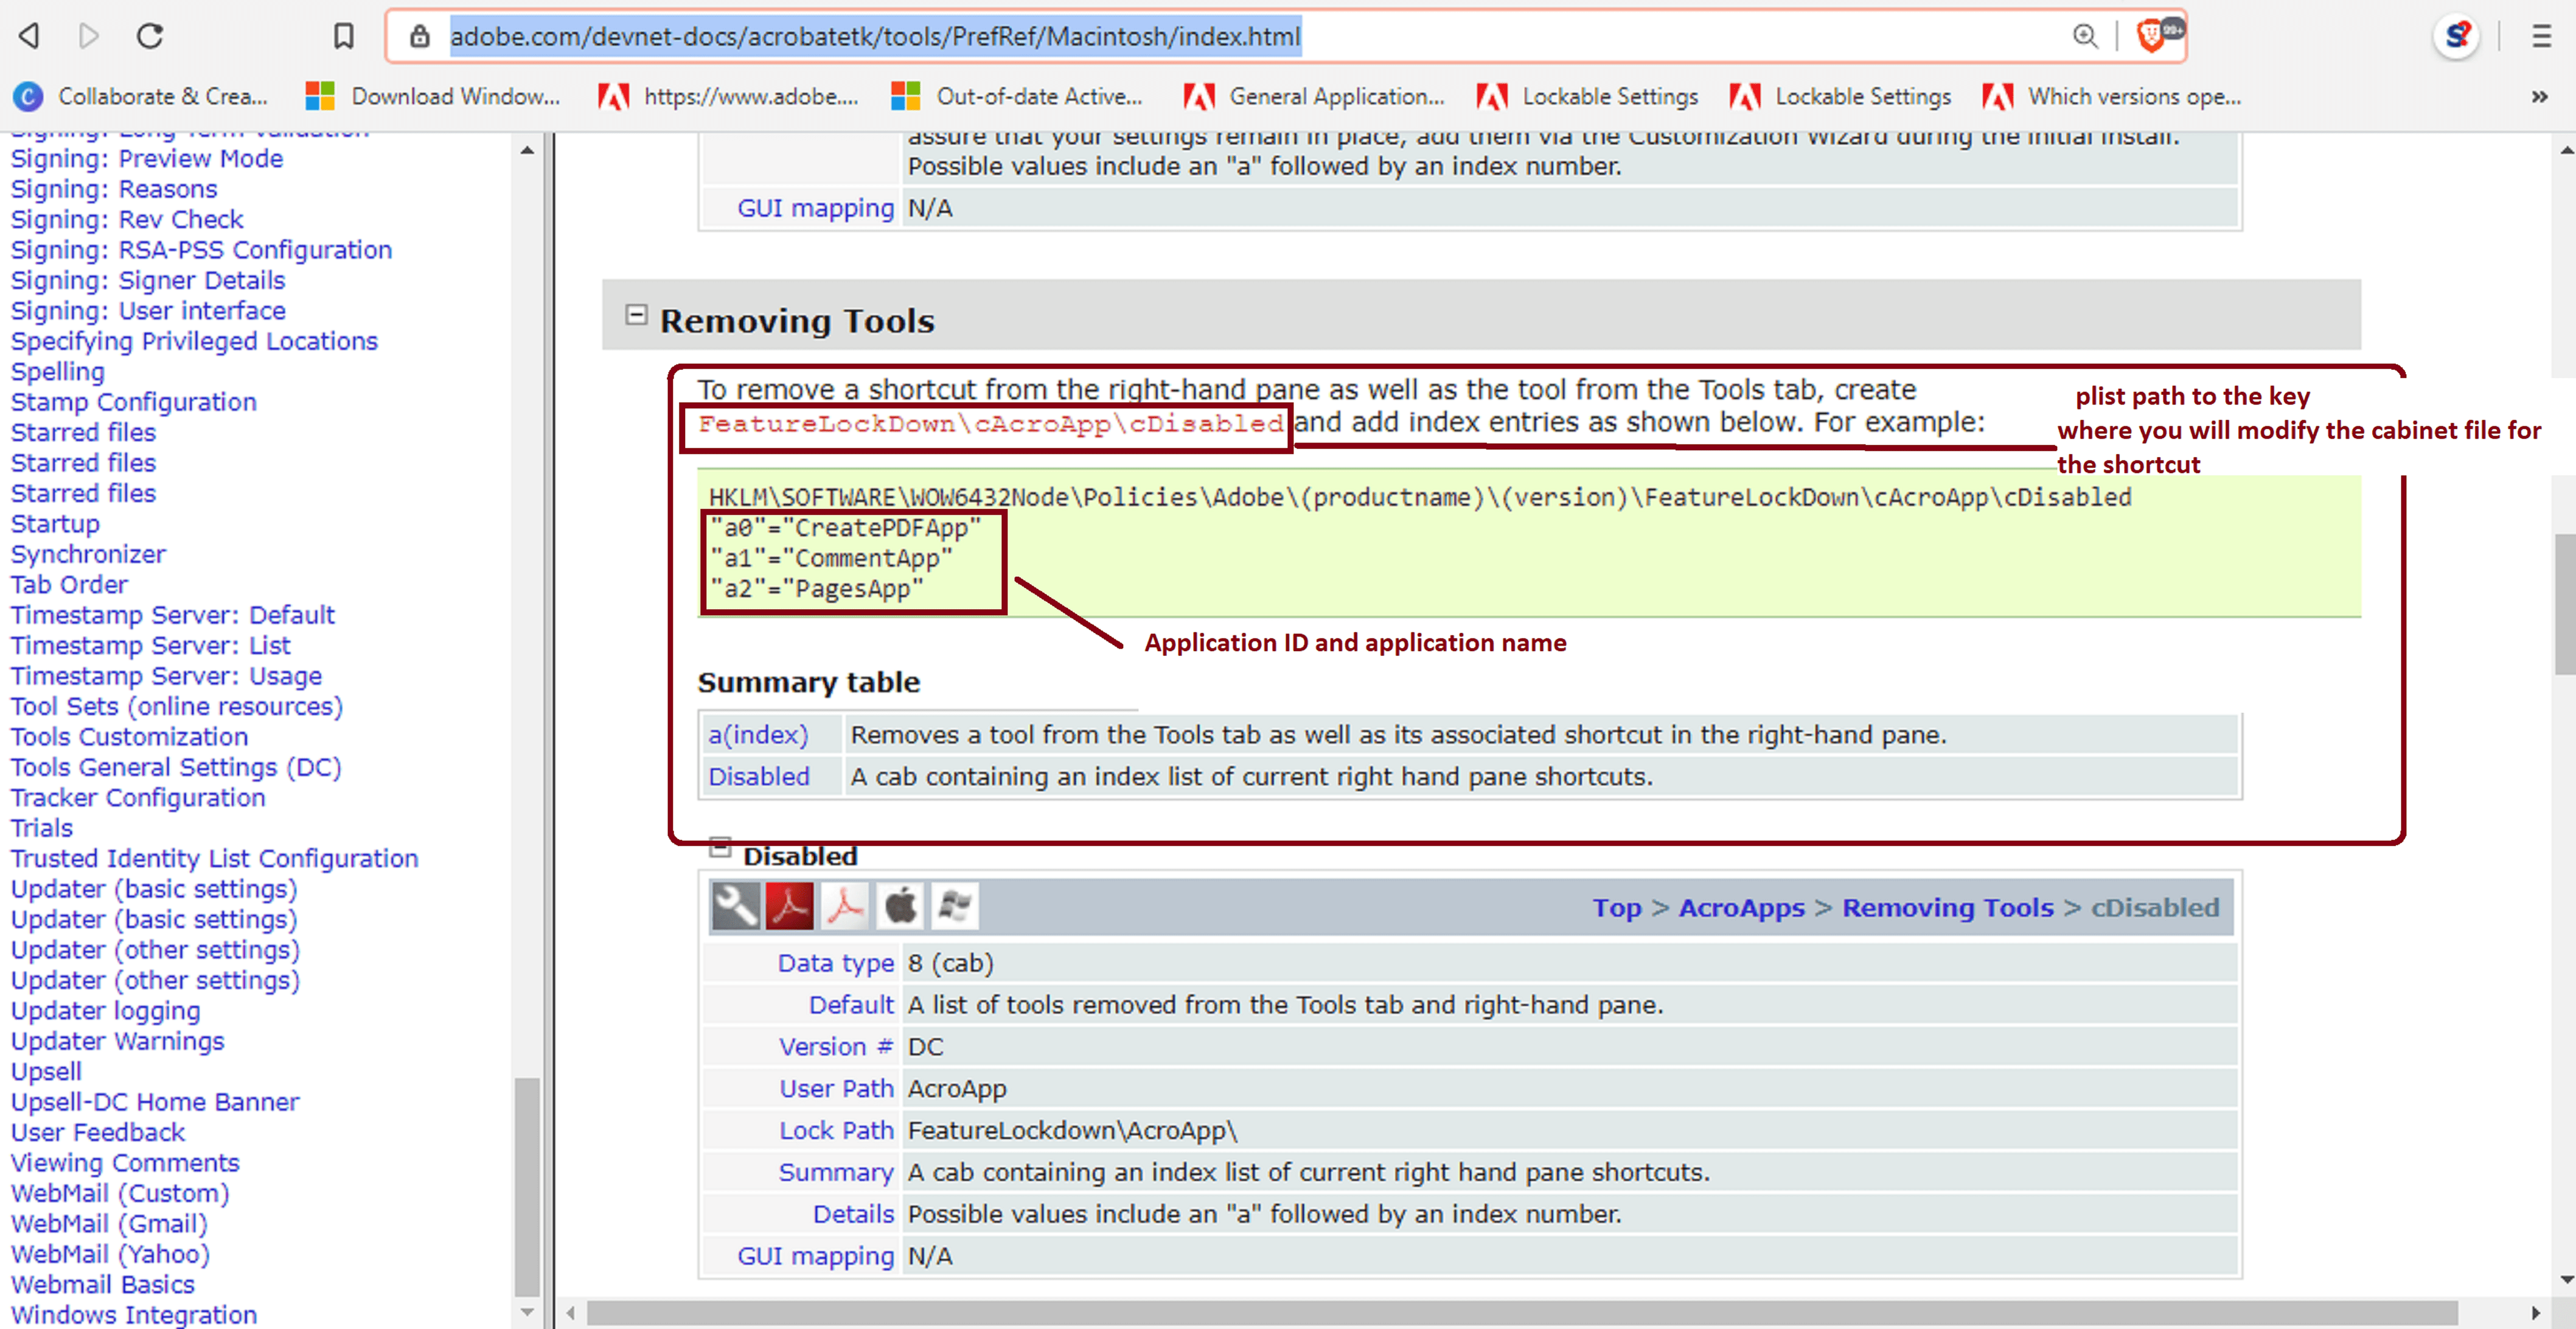Viewport: 2576px width, 1329px height.
Task: Click the AcroApps breadcrumb link
Action: pos(1741,908)
